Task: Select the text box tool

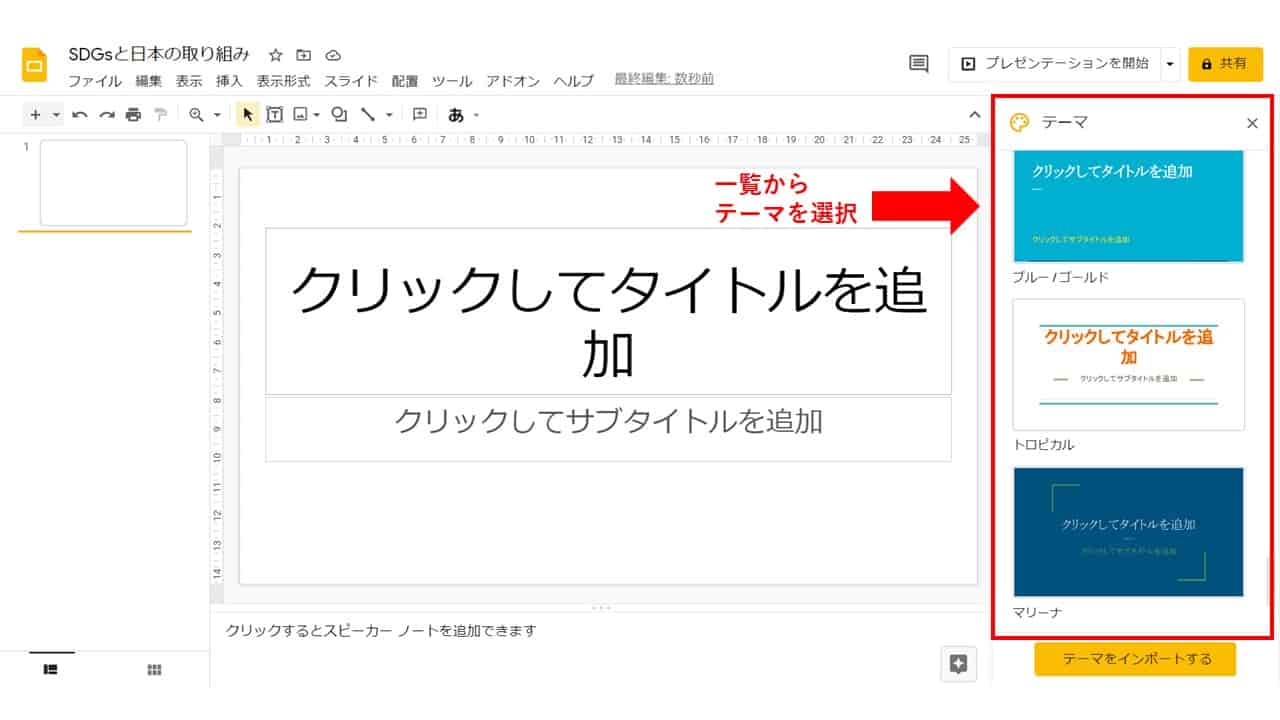Action: pos(274,115)
